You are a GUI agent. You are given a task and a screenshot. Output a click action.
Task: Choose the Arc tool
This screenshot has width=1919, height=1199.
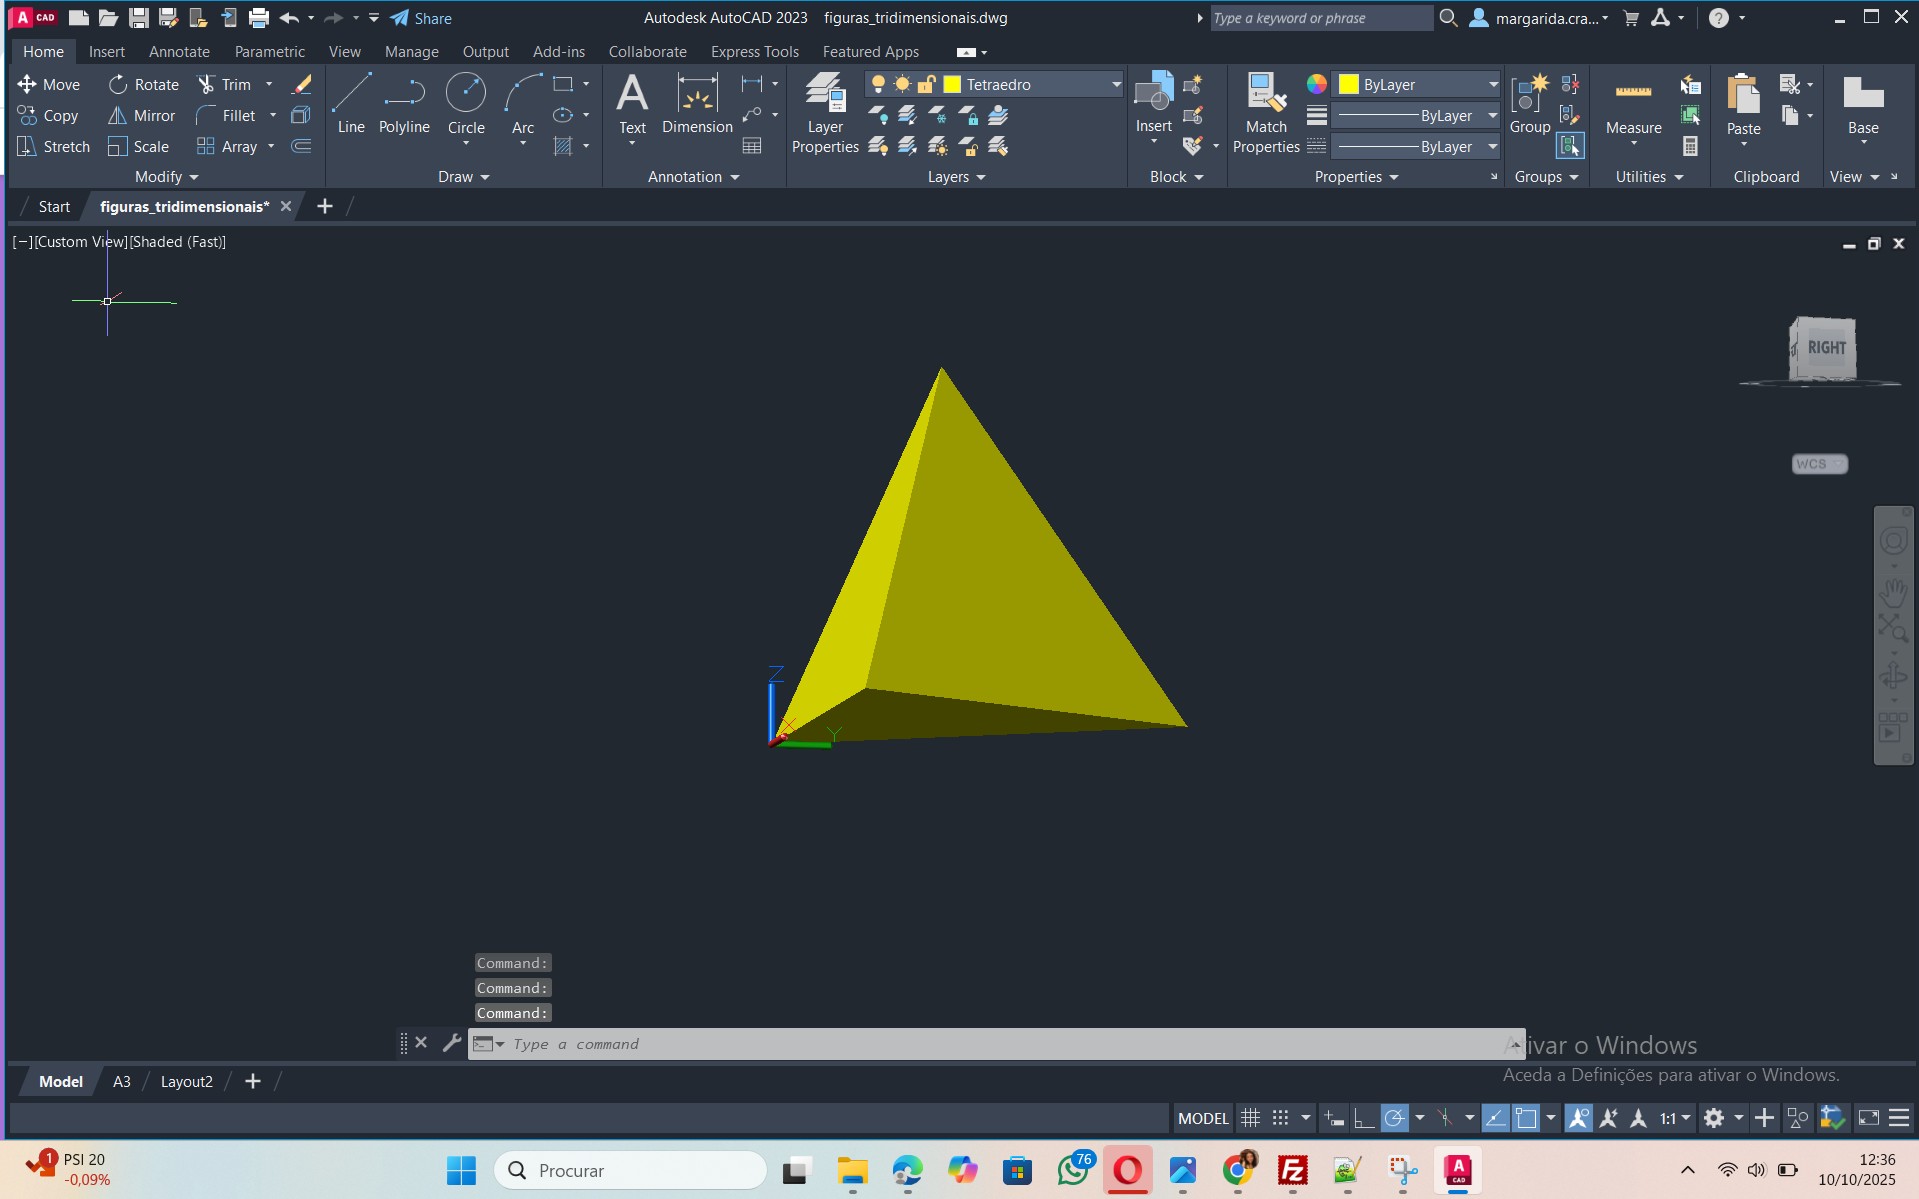523,104
